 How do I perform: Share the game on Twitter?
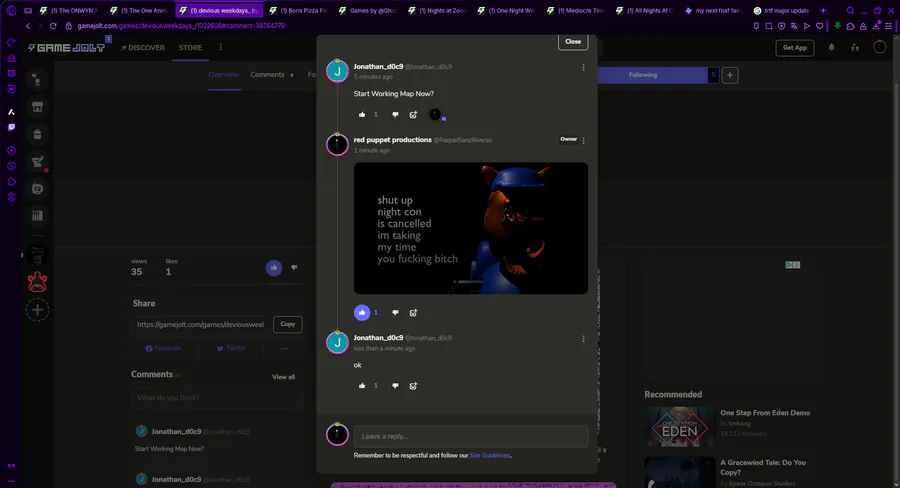click(231, 348)
